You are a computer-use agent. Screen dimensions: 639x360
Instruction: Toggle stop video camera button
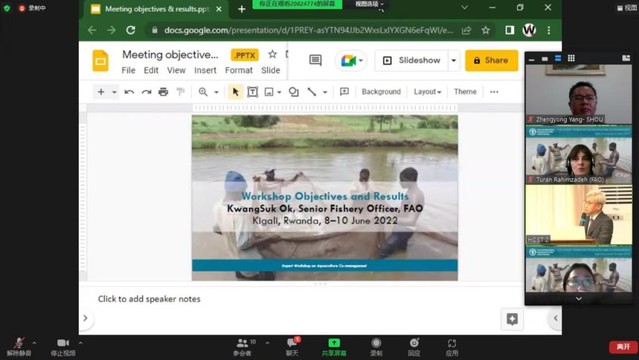63,347
